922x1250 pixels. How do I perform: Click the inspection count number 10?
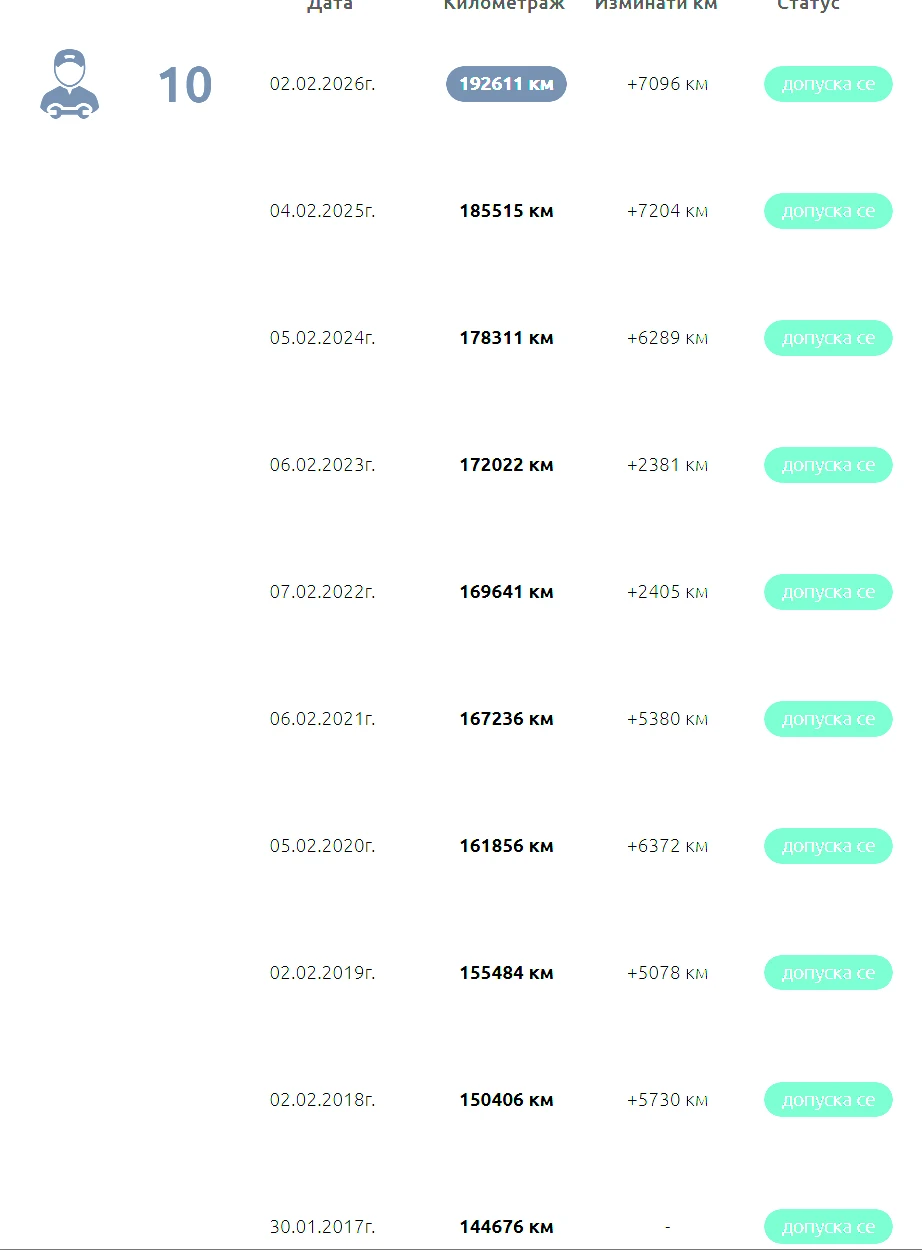185,86
